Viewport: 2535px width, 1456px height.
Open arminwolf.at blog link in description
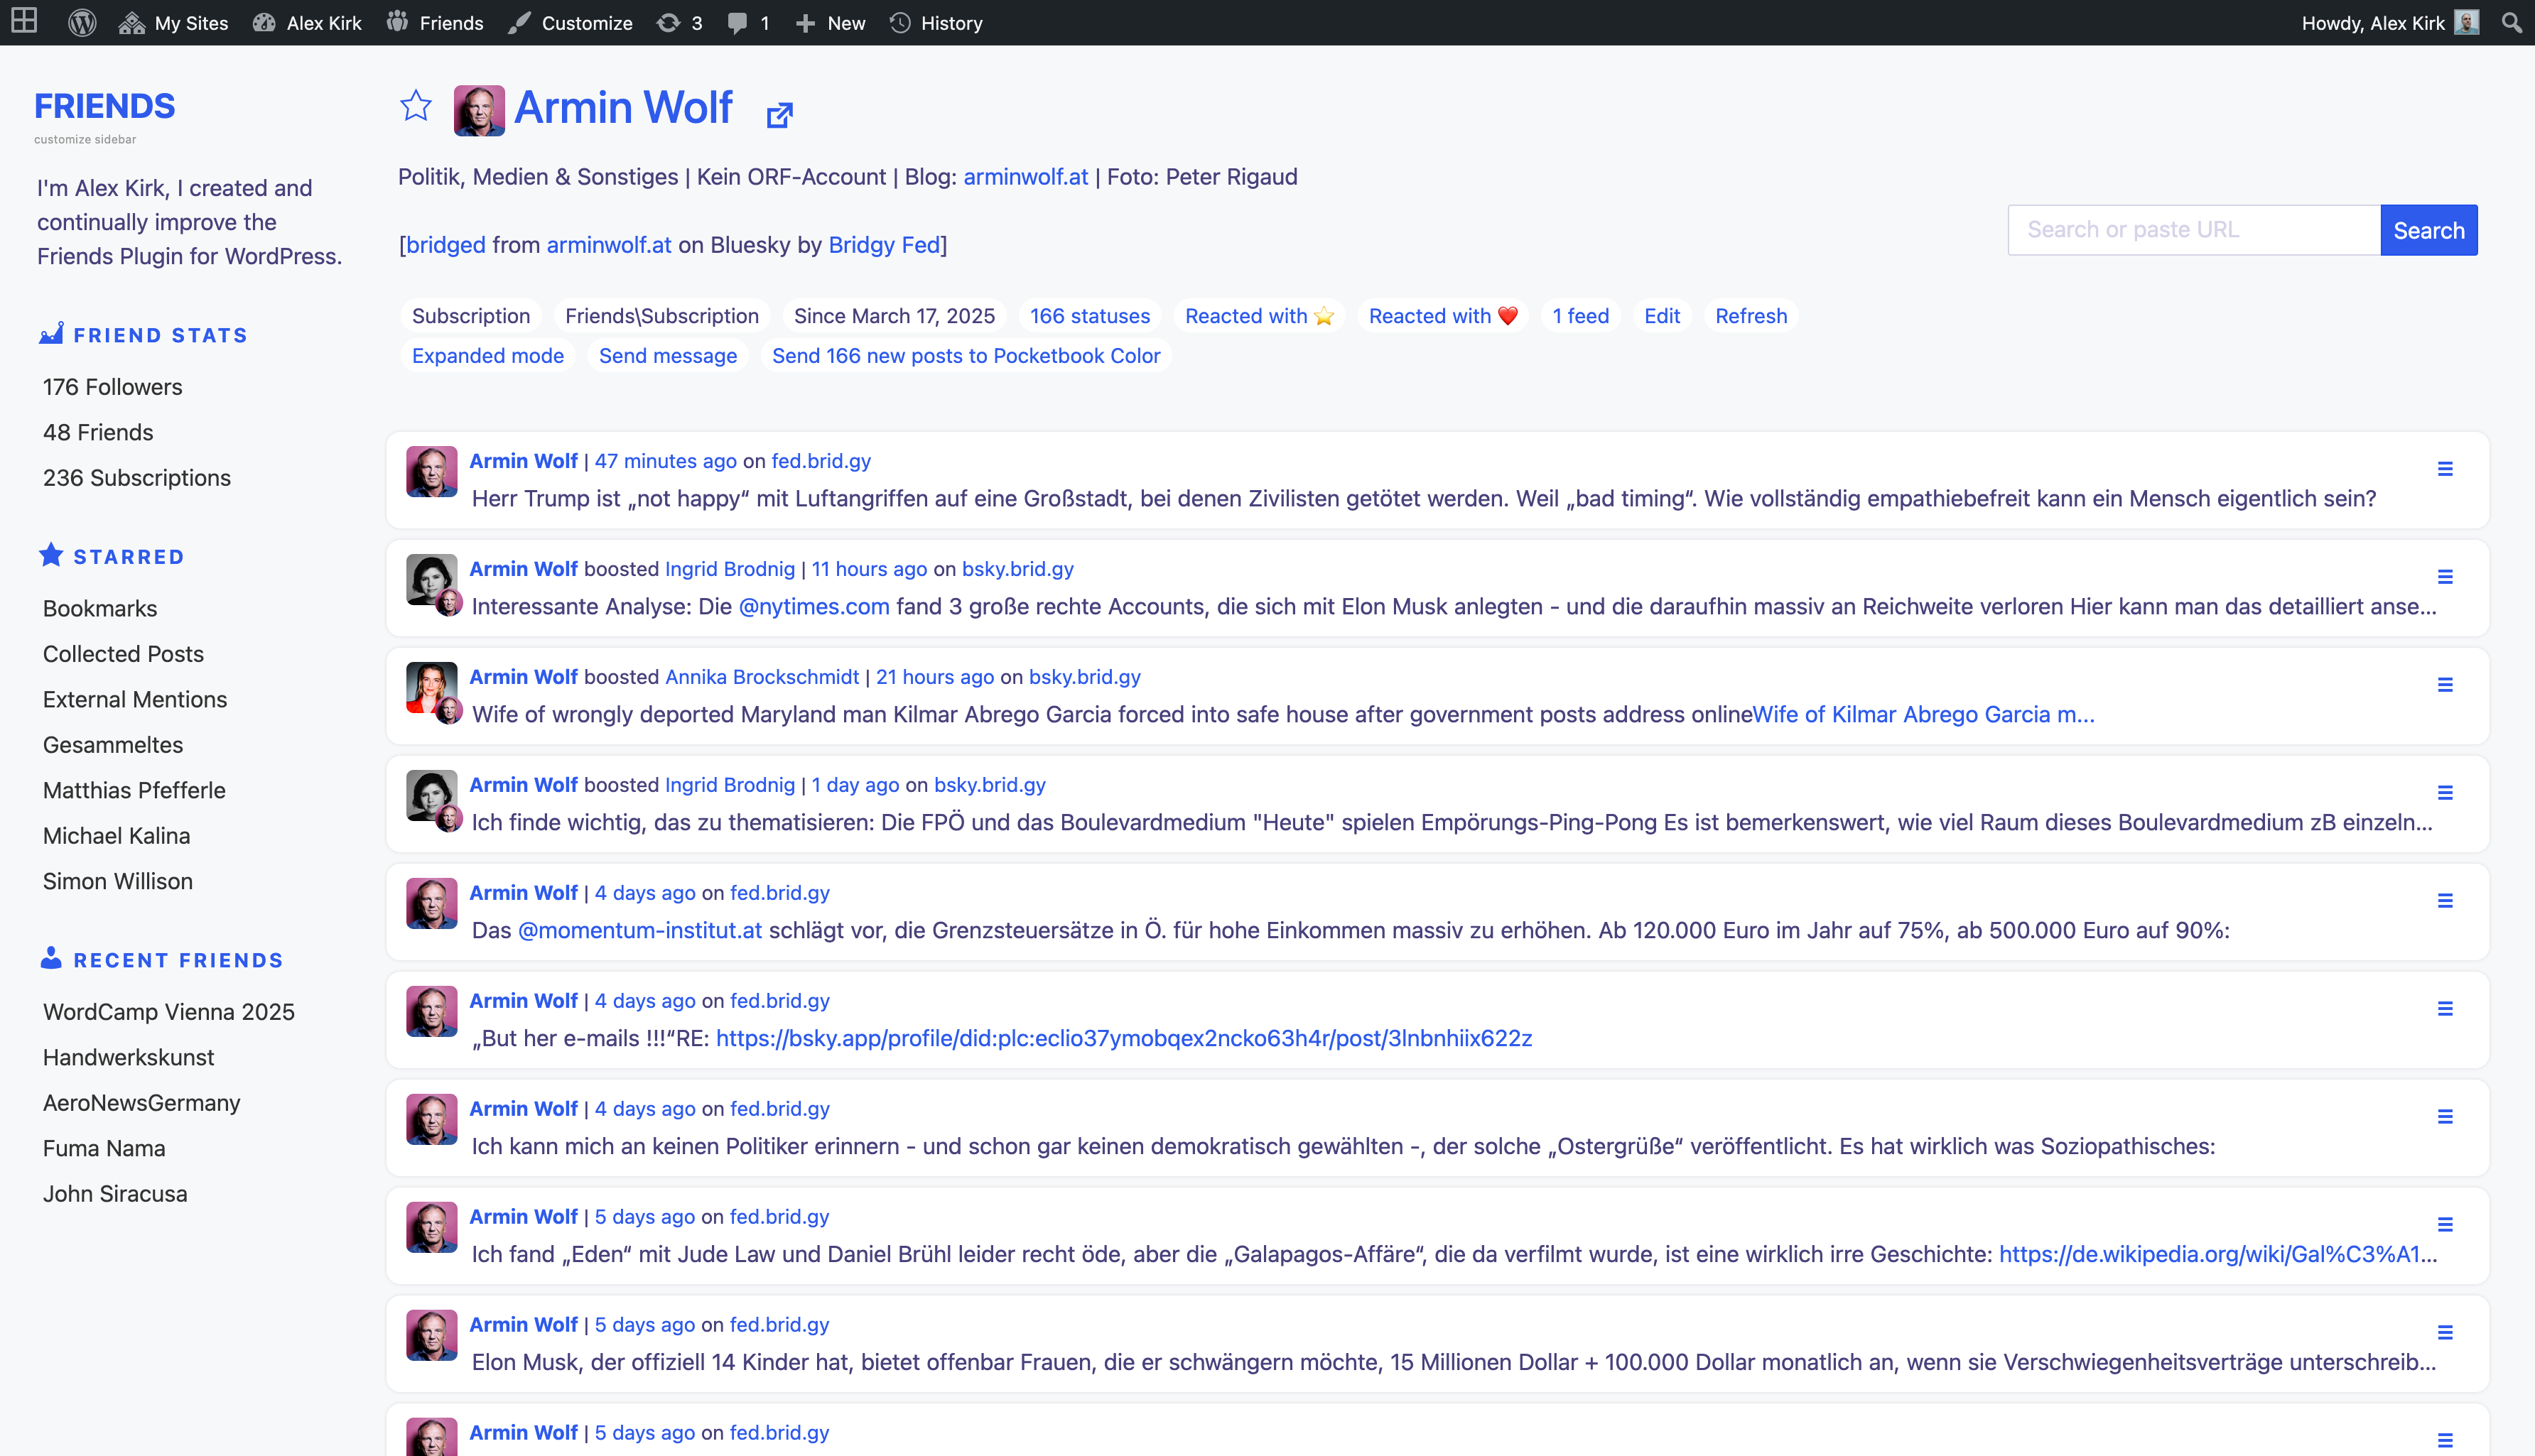pos(1025,177)
